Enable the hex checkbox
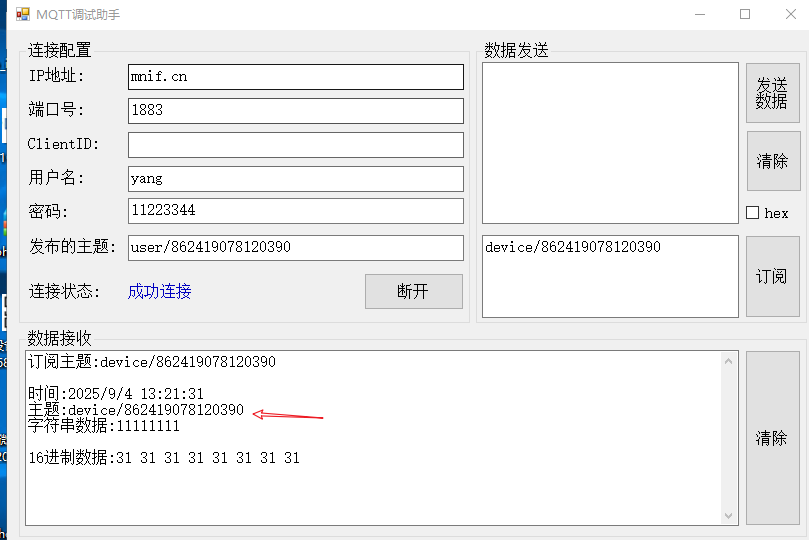The height and width of the screenshot is (540, 809). [x=753, y=212]
